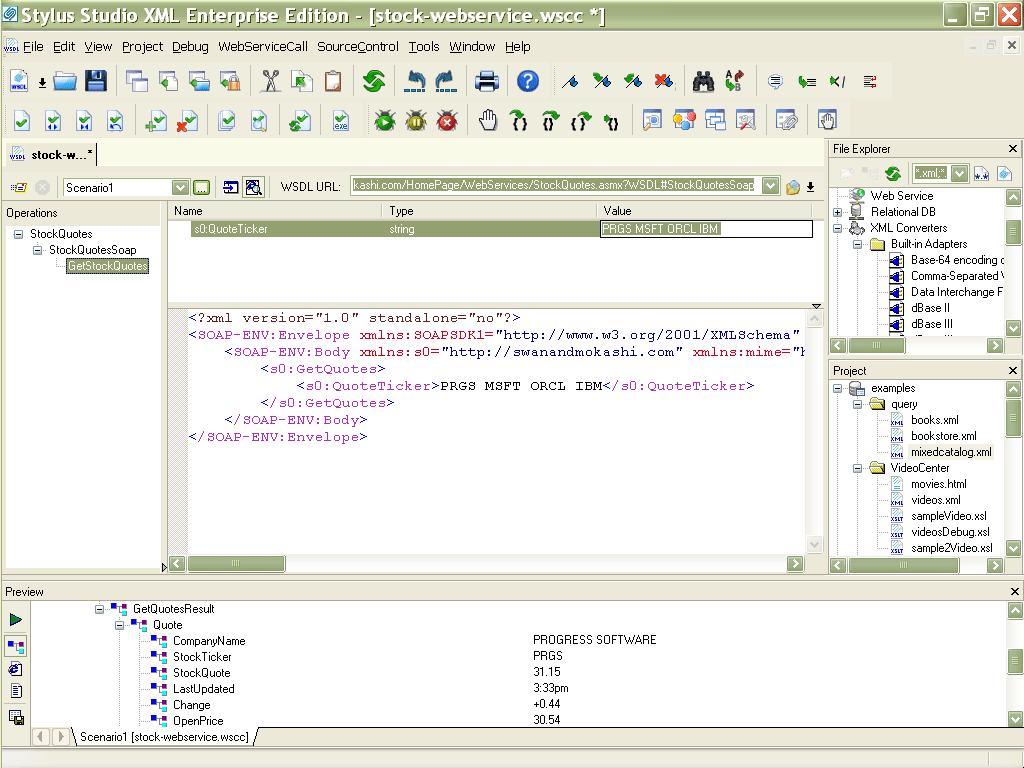Collapse the StockQuotes tree node

(18, 234)
